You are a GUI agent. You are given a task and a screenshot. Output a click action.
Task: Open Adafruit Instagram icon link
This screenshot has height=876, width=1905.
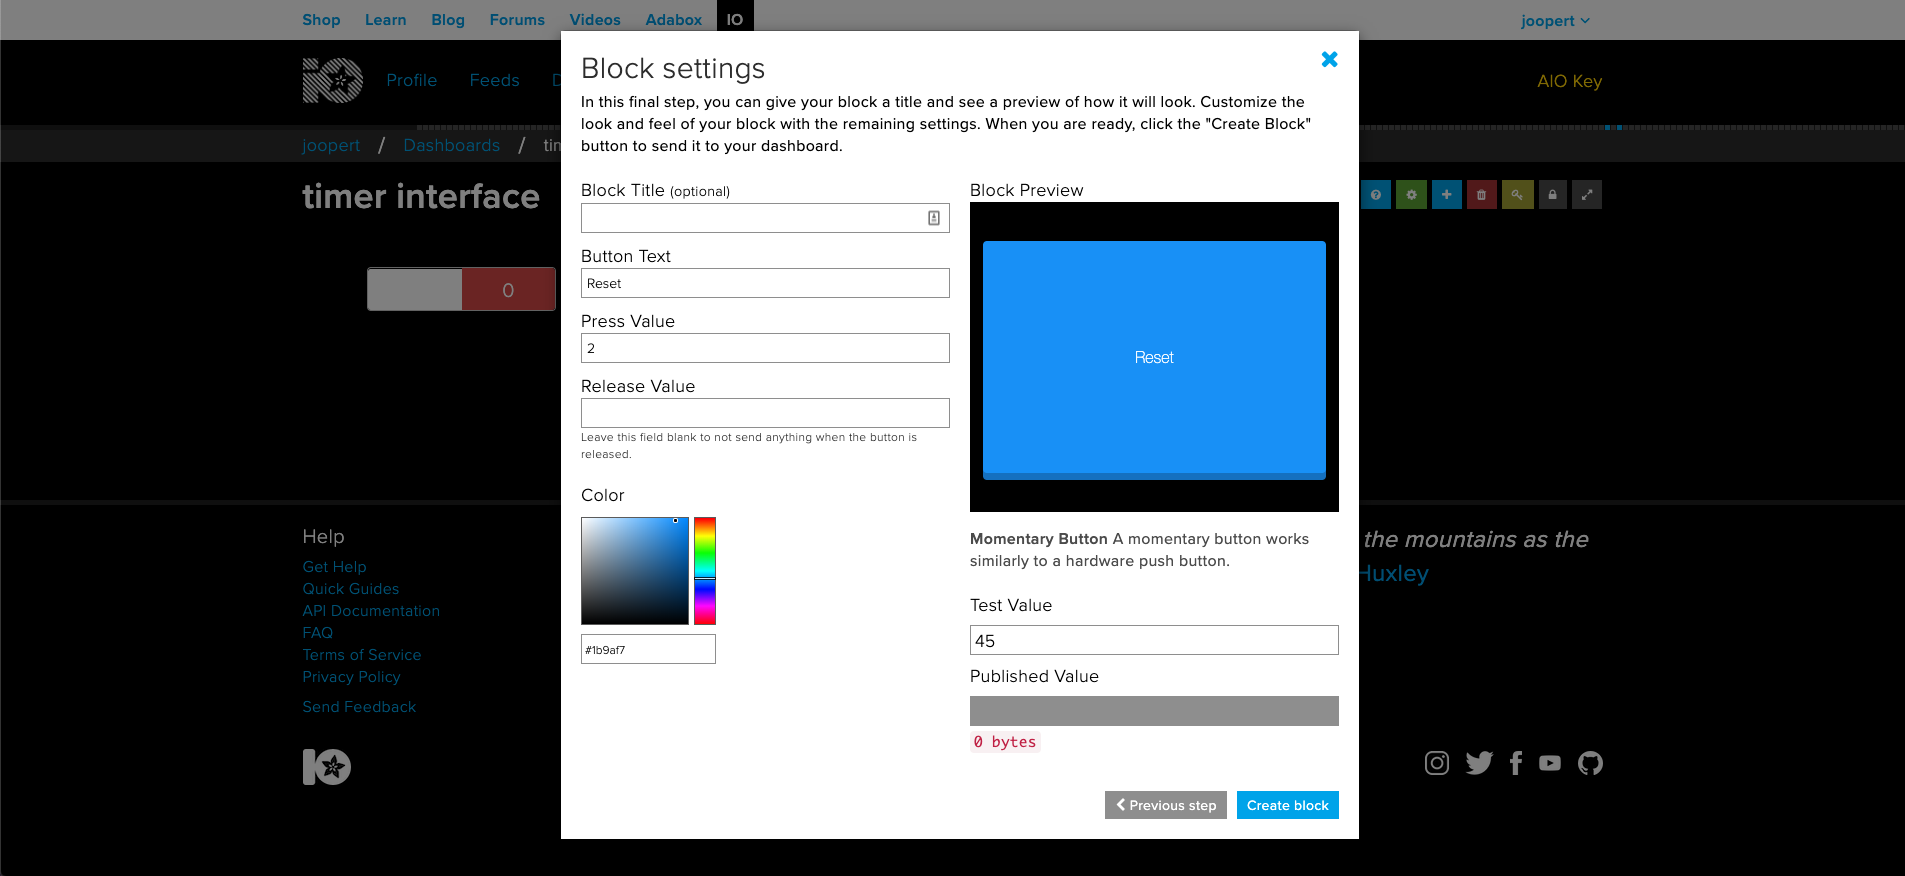pos(1437,763)
